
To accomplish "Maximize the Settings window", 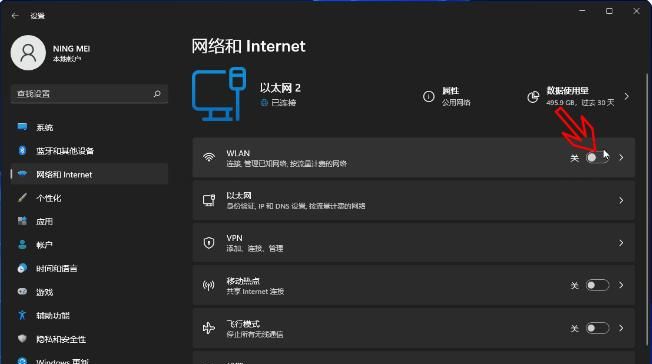I will pos(609,11).
